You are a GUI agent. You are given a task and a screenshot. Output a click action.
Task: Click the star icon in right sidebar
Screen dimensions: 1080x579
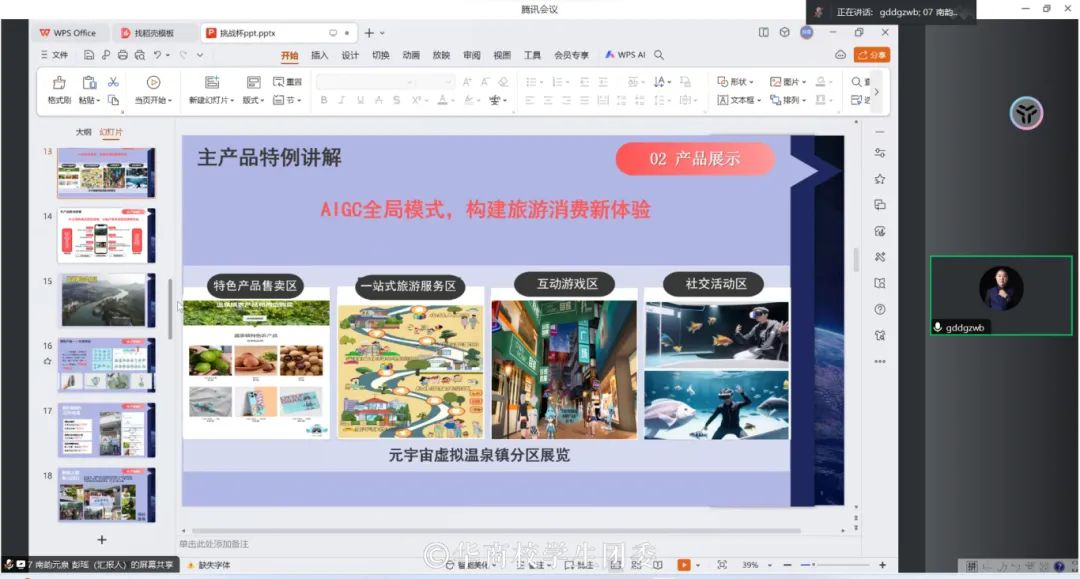pos(880,179)
